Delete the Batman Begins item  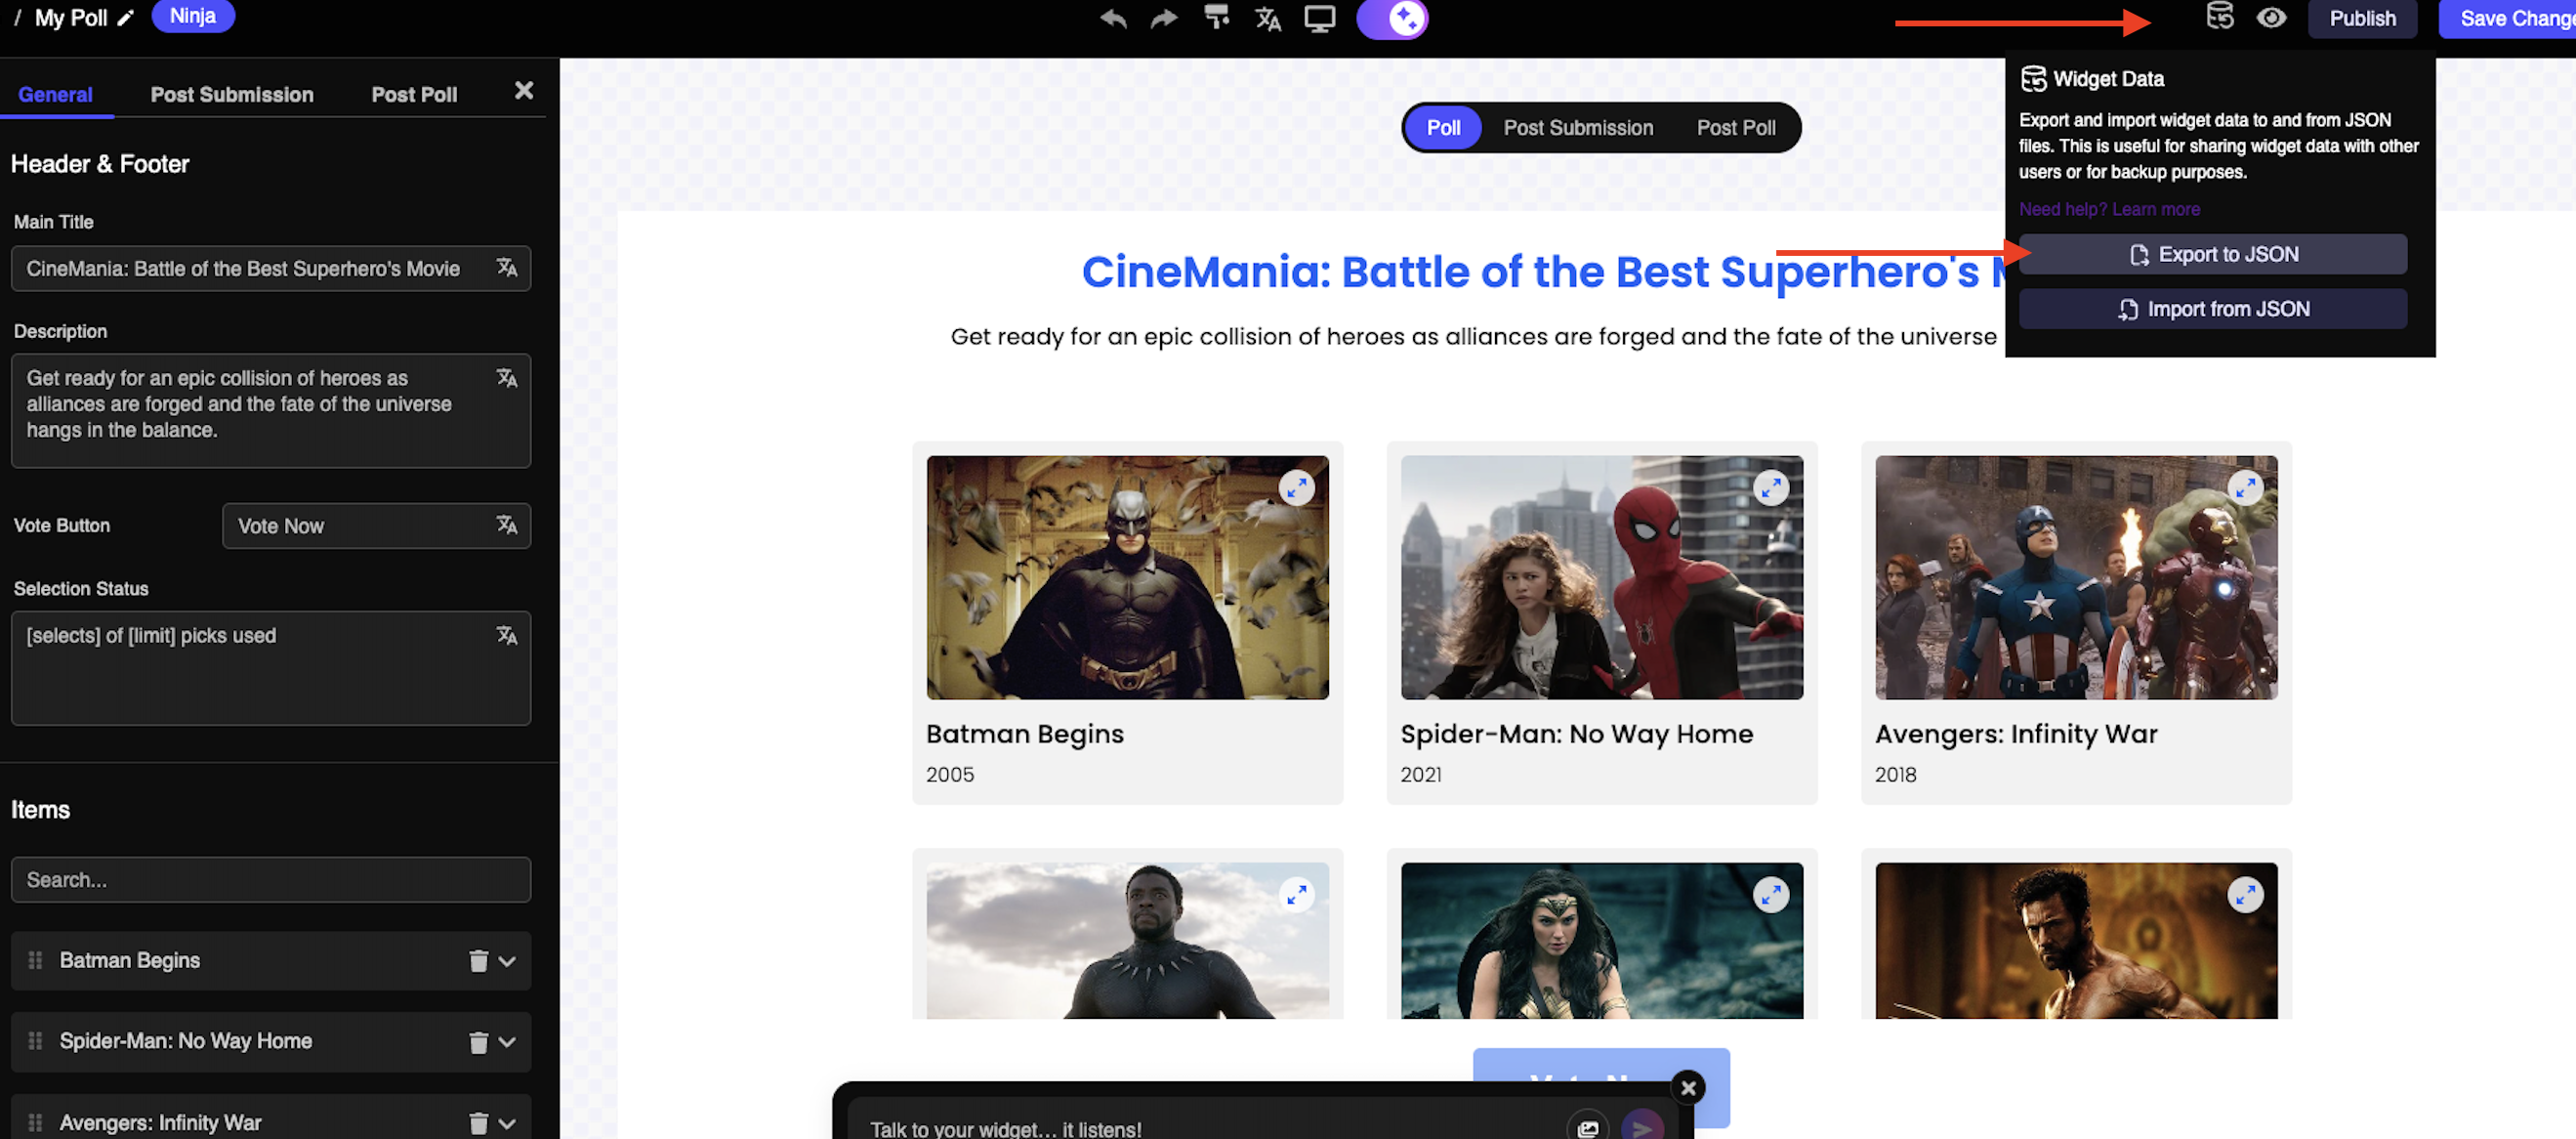point(478,961)
